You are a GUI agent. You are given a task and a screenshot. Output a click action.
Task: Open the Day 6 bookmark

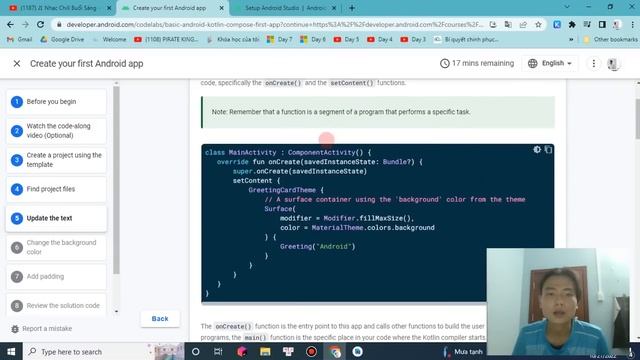(313, 39)
